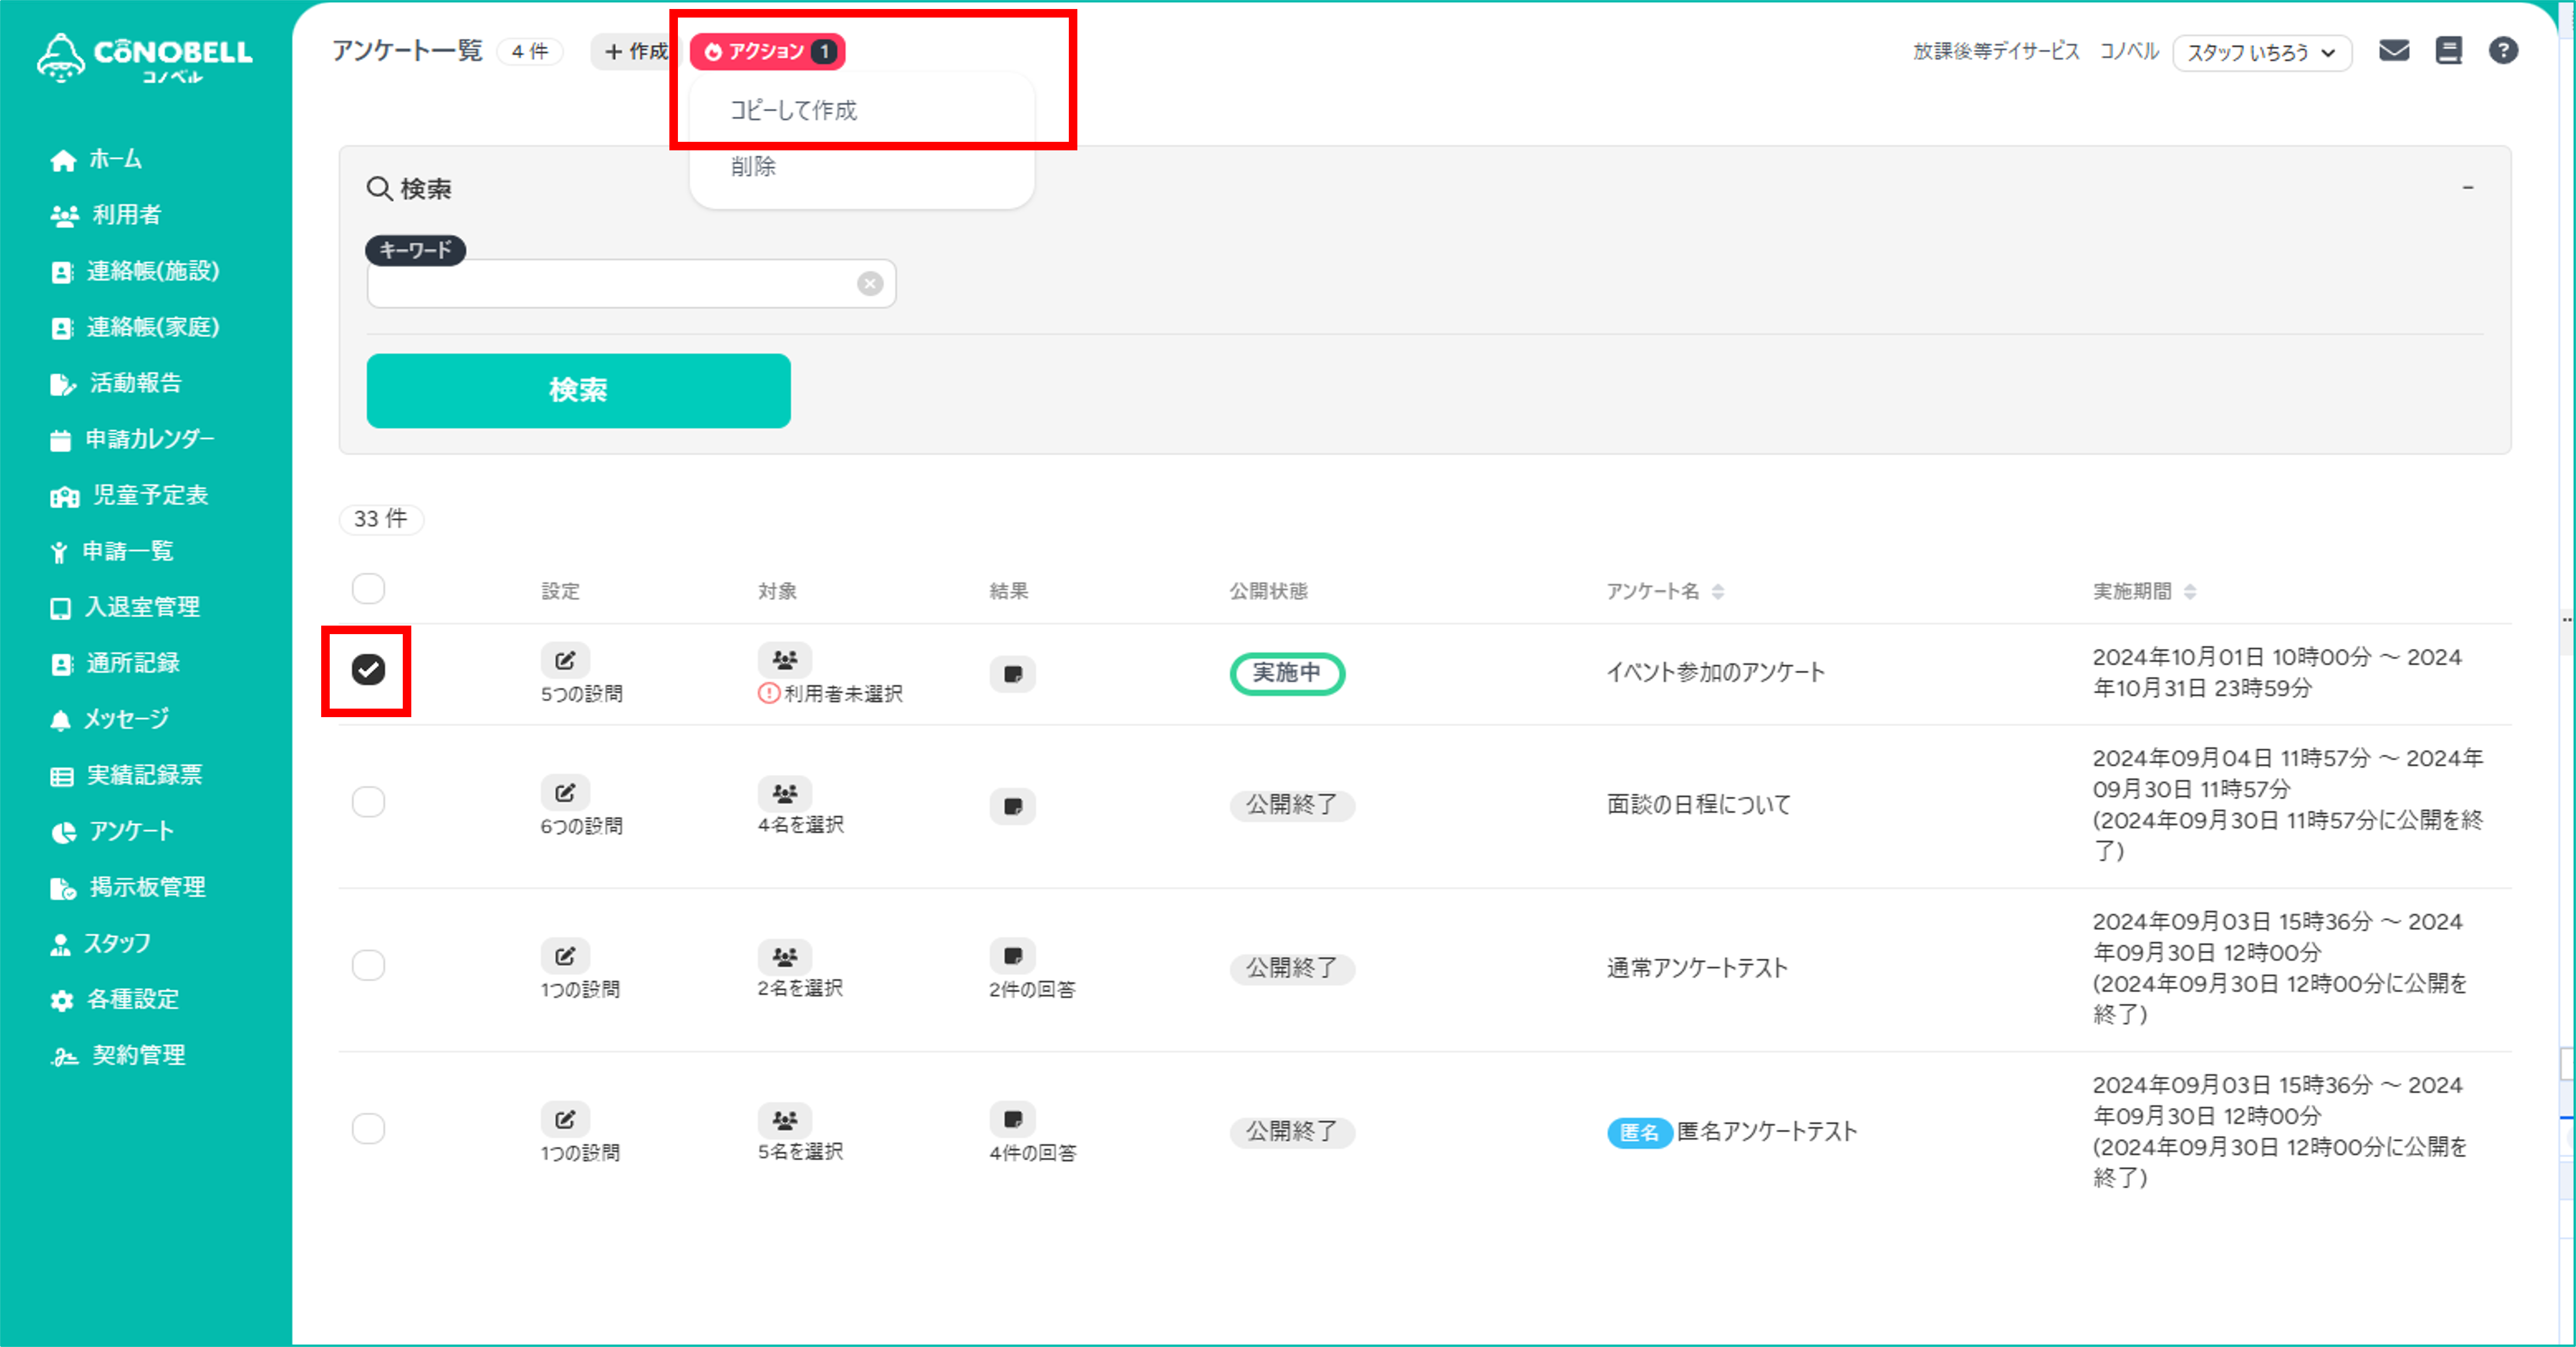This screenshot has width=2576, height=1347.
Task: Open アンケート in sidebar
Action: pyautogui.click(x=112, y=831)
